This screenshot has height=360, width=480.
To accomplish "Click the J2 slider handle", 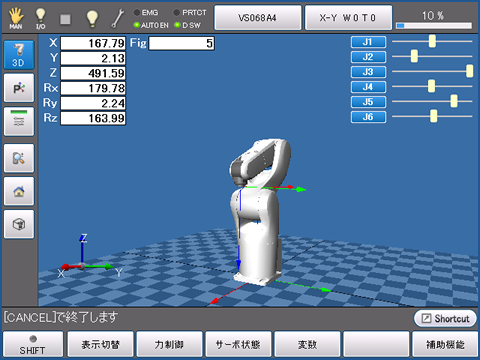I will pyautogui.click(x=414, y=56).
